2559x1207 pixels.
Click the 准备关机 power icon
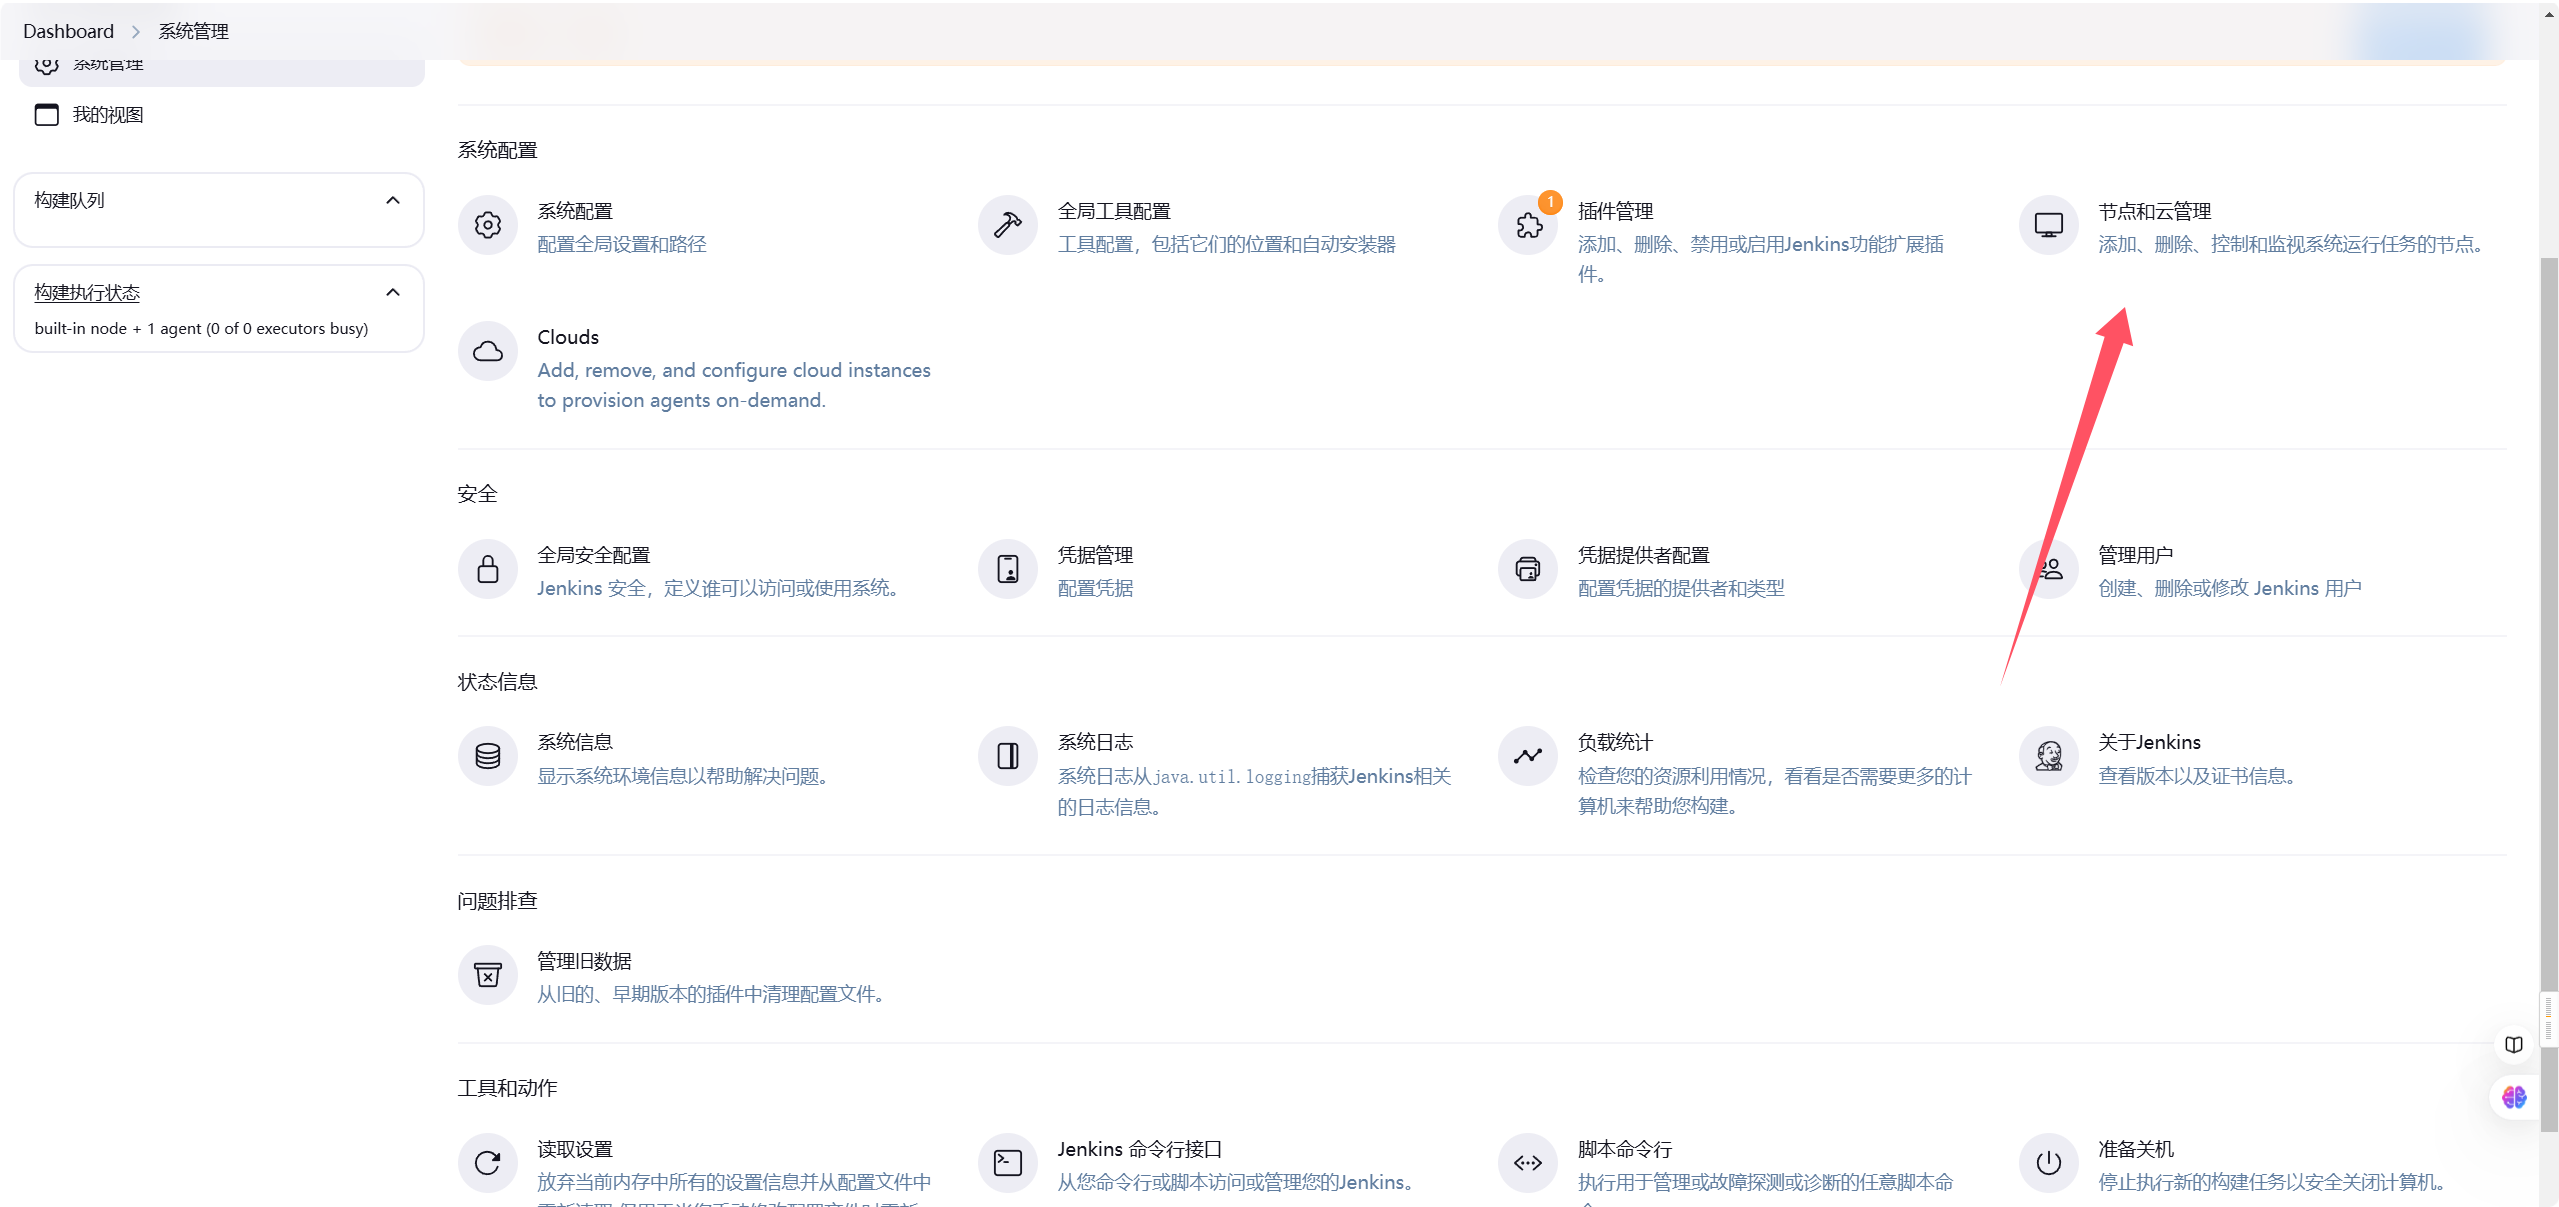coord(2048,1163)
